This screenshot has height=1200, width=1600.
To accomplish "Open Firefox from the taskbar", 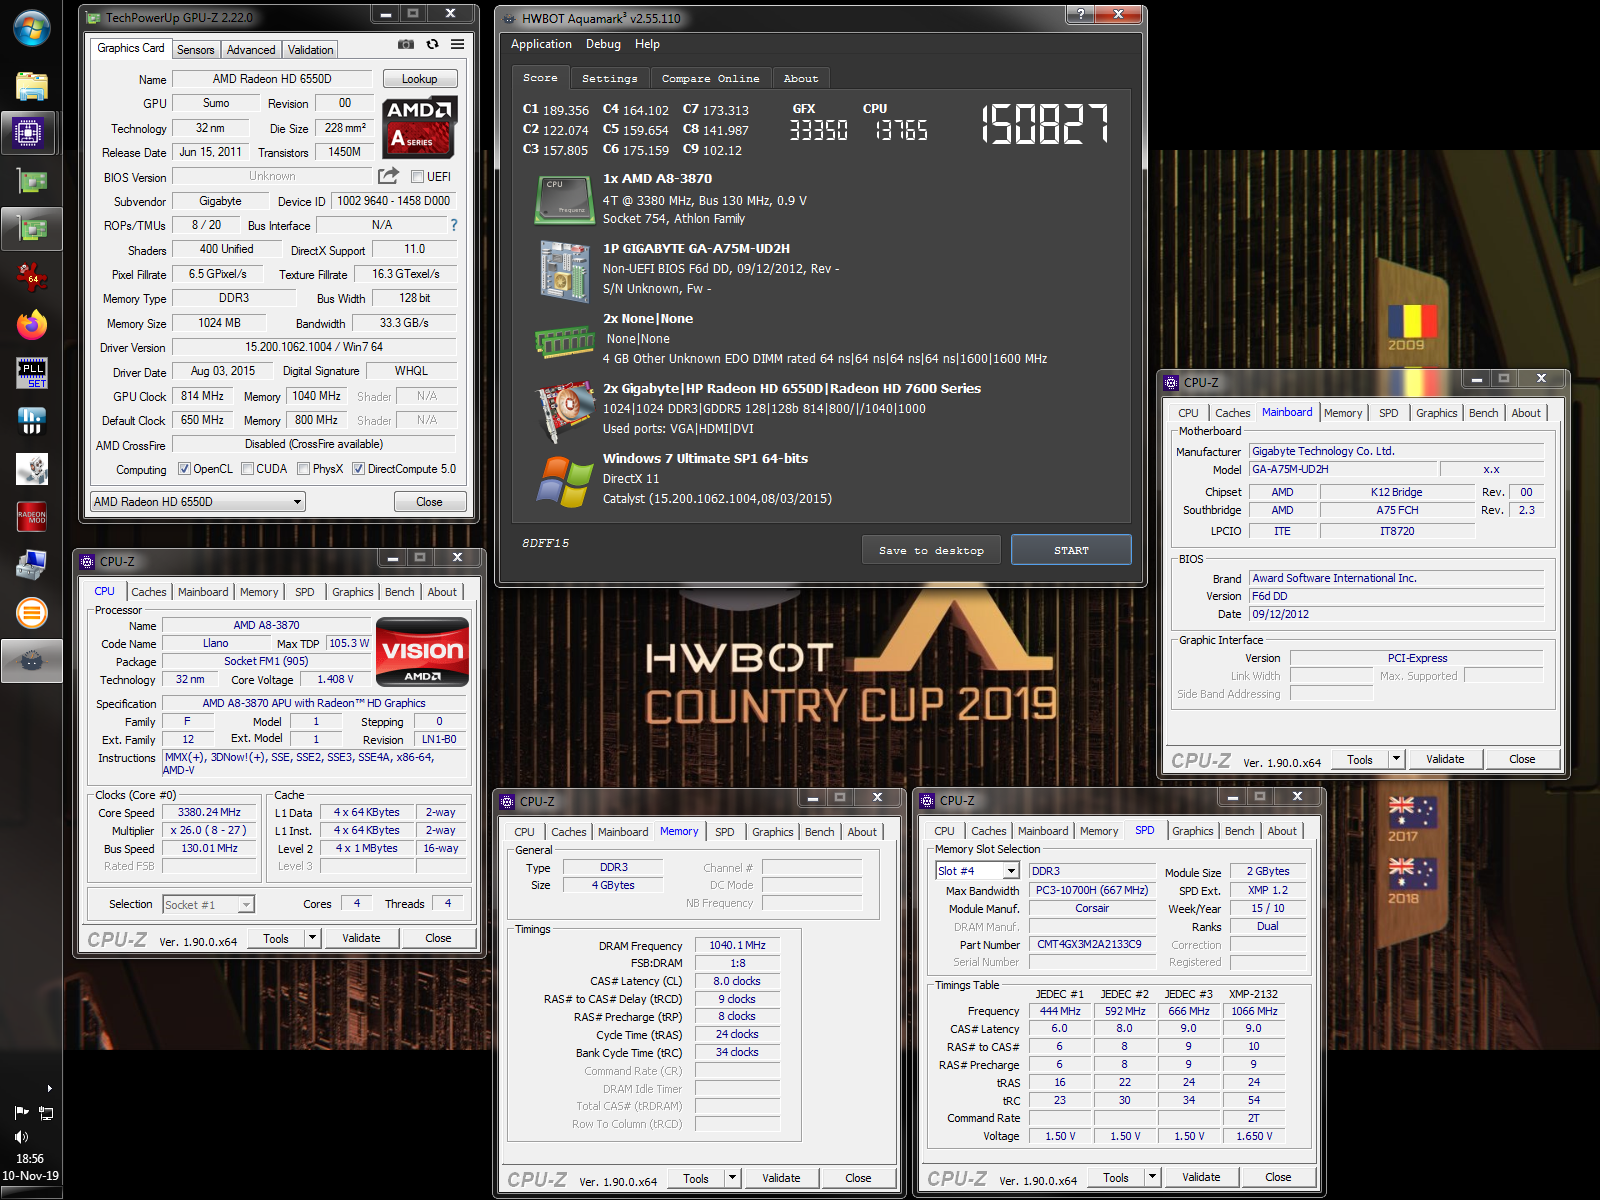I will tap(31, 325).
